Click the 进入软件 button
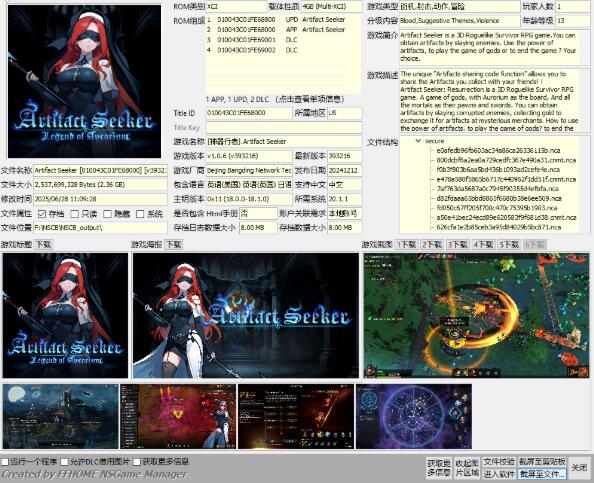The height and width of the screenshot is (483, 594). tap(499, 474)
